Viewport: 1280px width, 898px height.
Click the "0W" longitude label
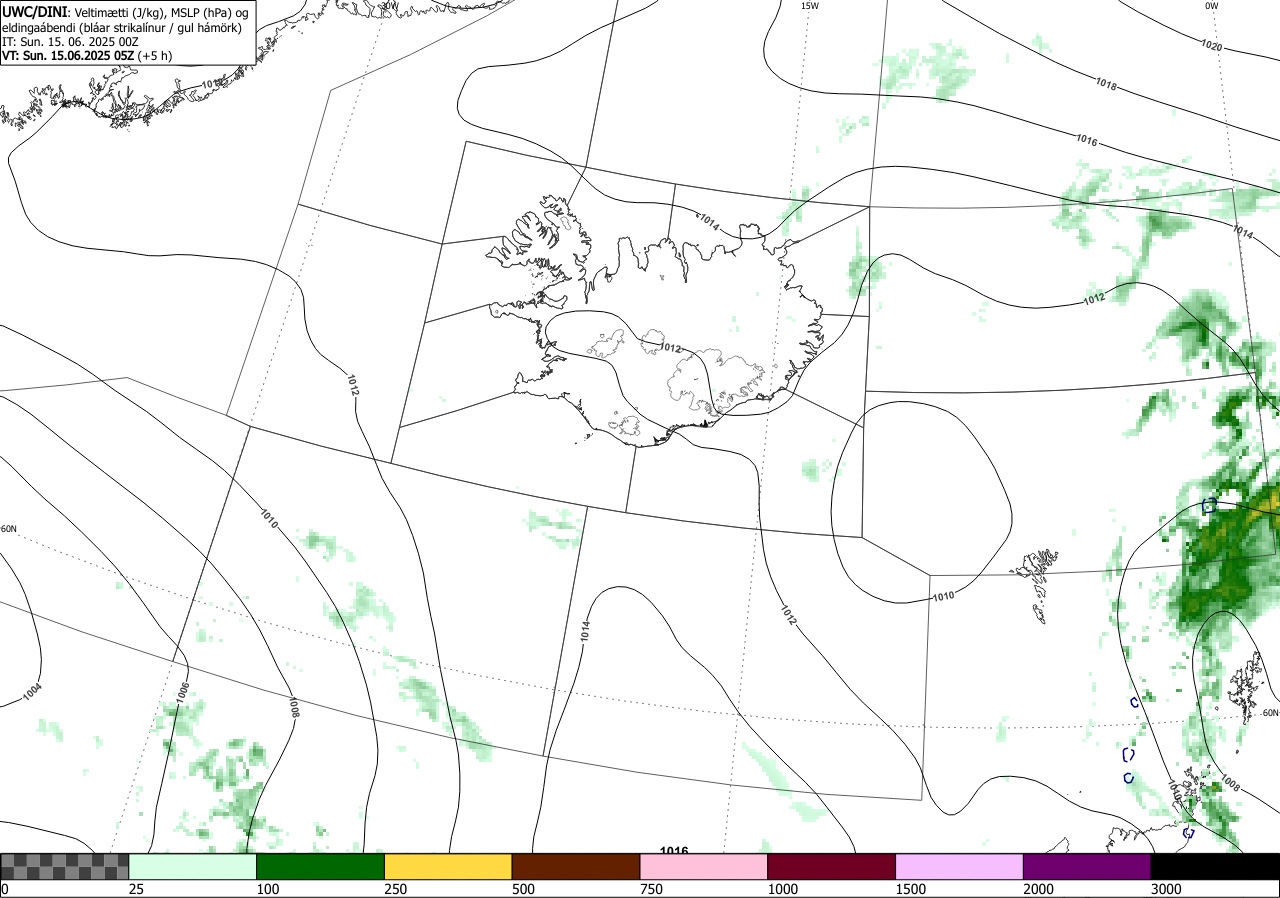coord(1212,6)
